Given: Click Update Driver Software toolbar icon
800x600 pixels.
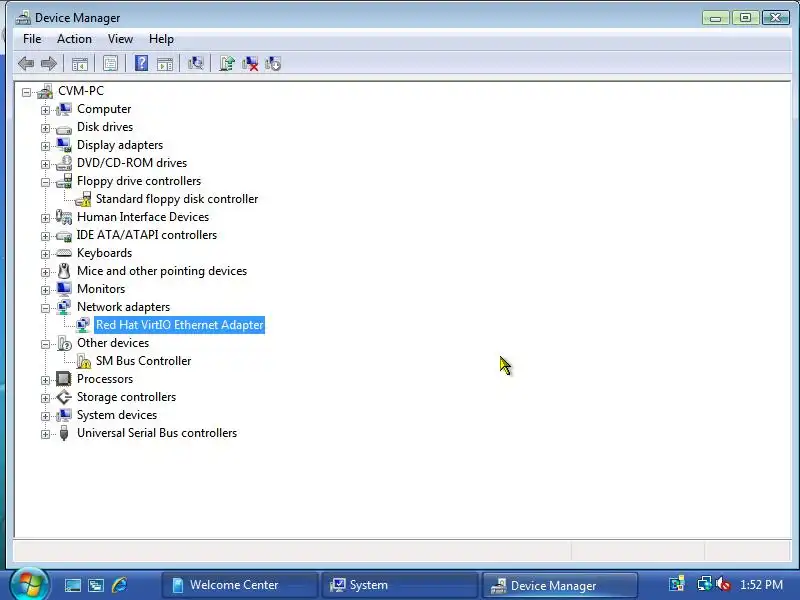Looking at the screenshot, I should click(227, 64).
